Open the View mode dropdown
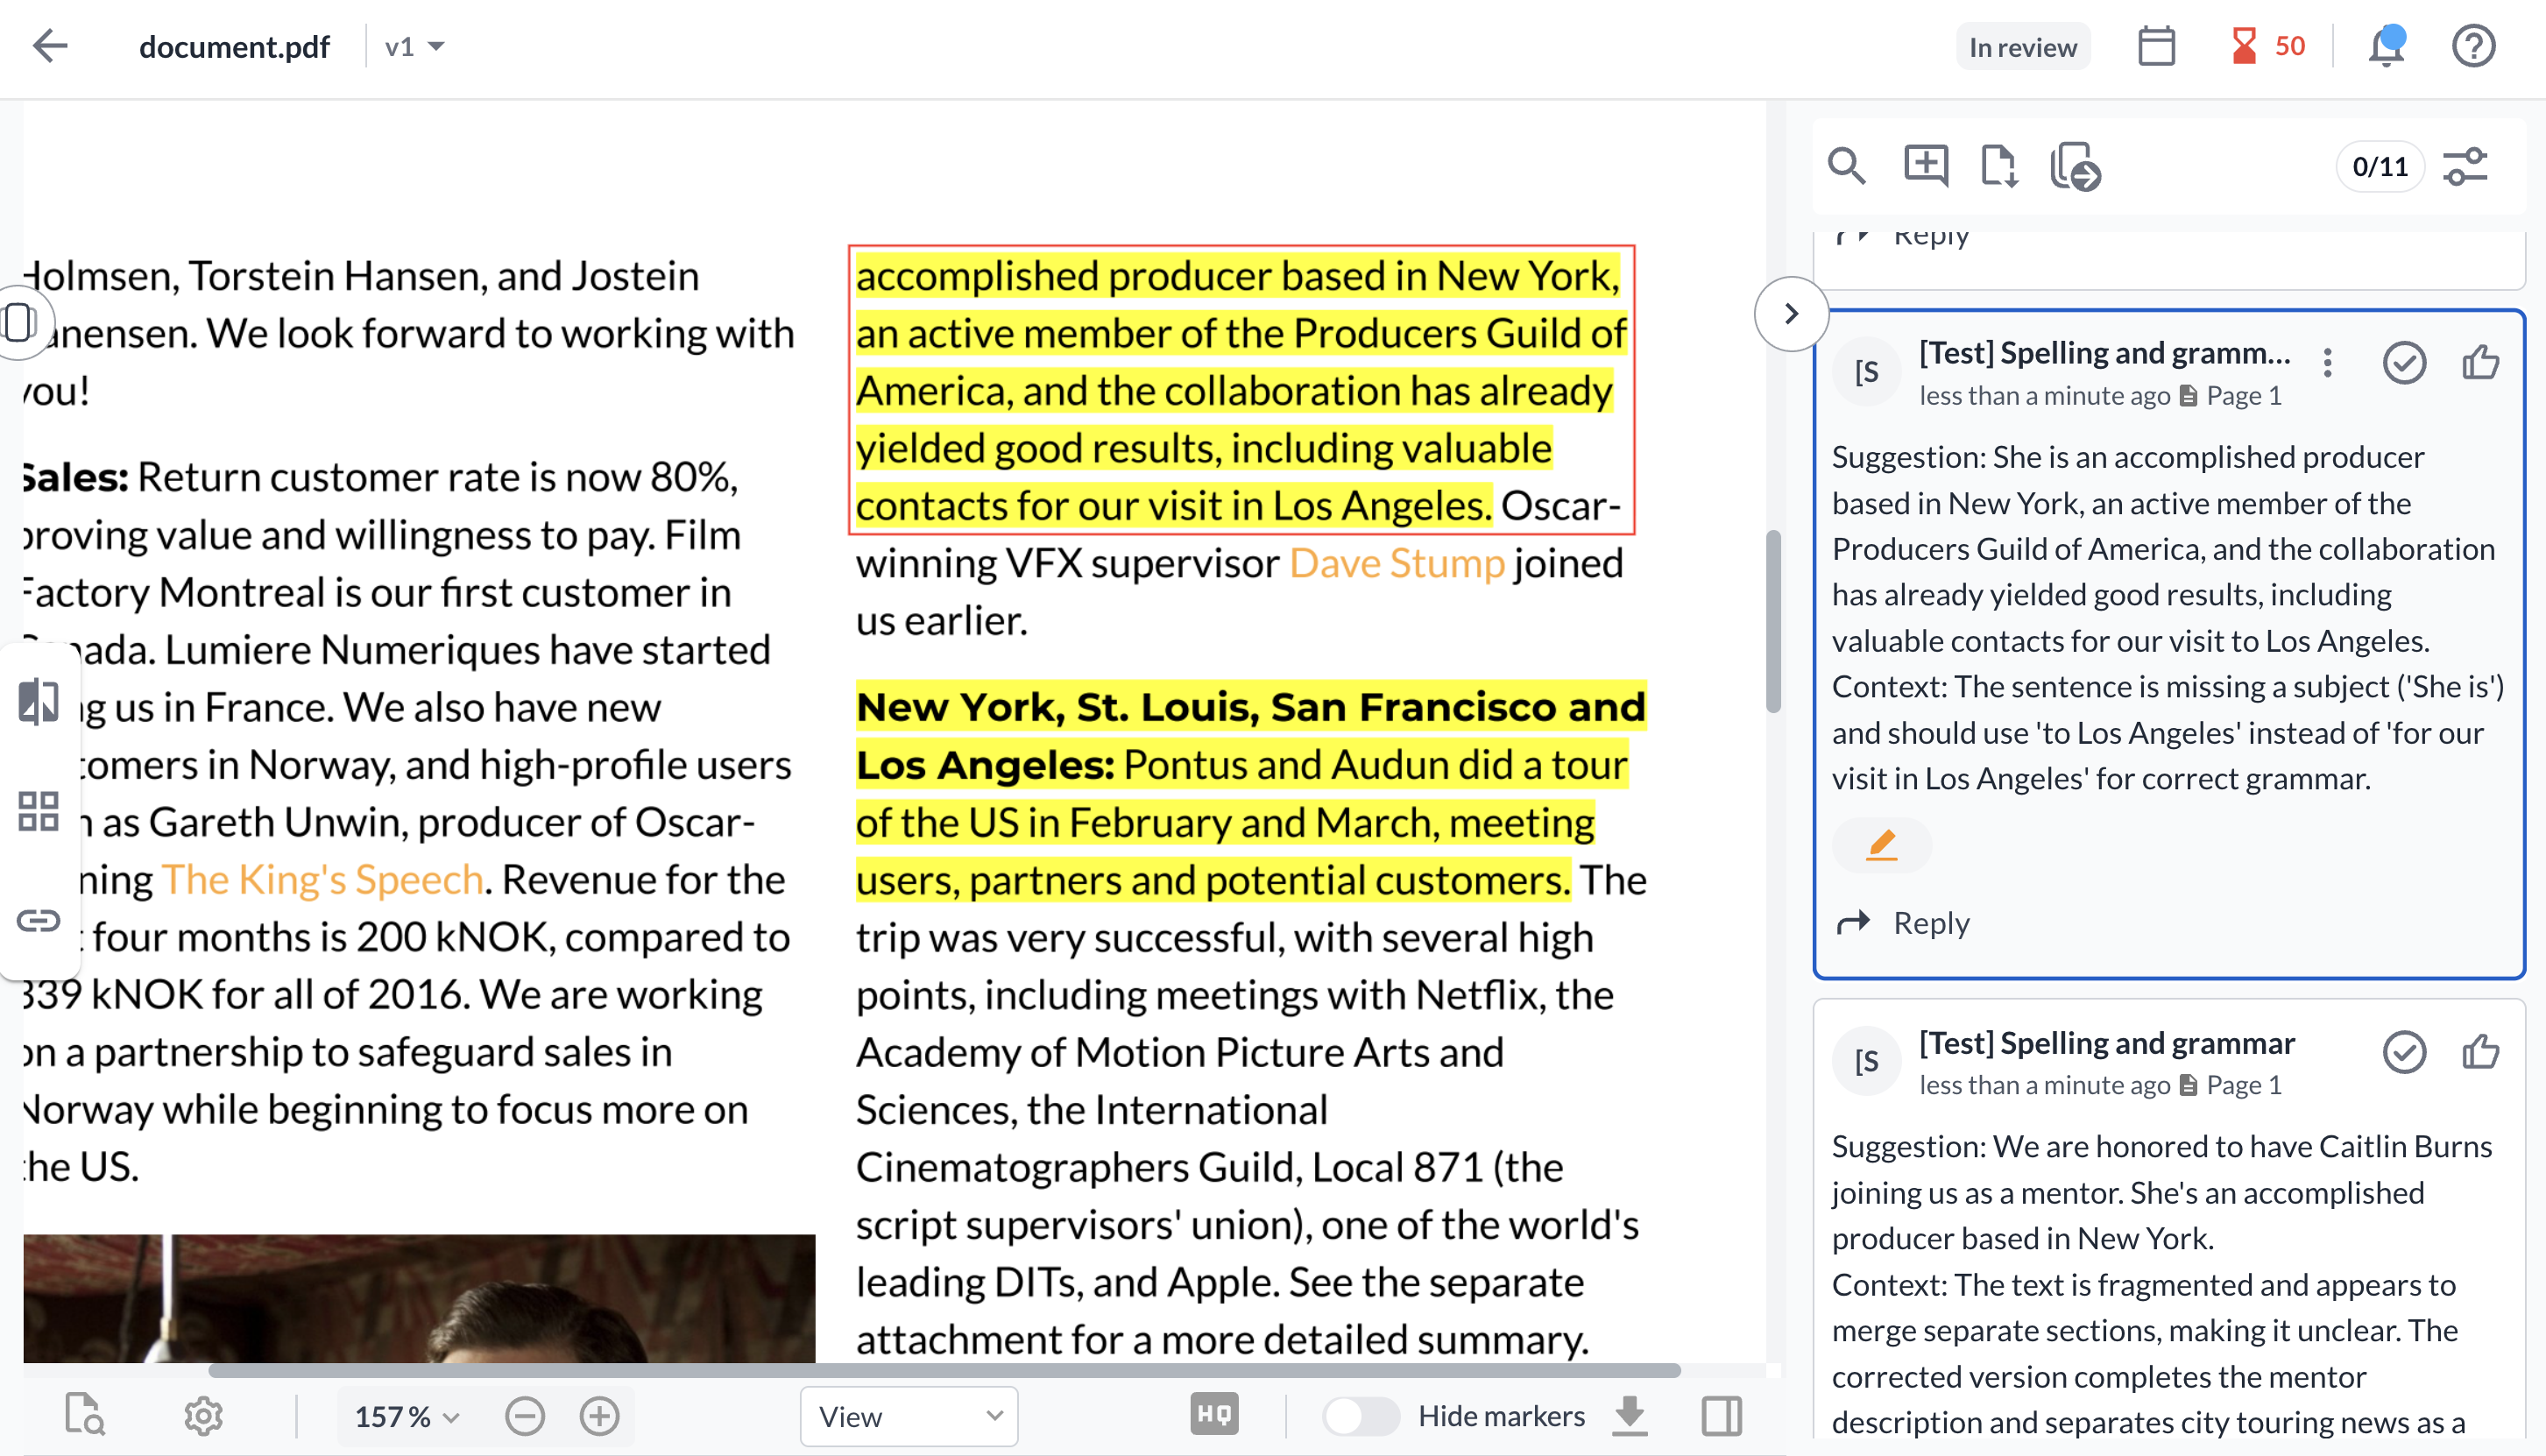 [908, 1416]
